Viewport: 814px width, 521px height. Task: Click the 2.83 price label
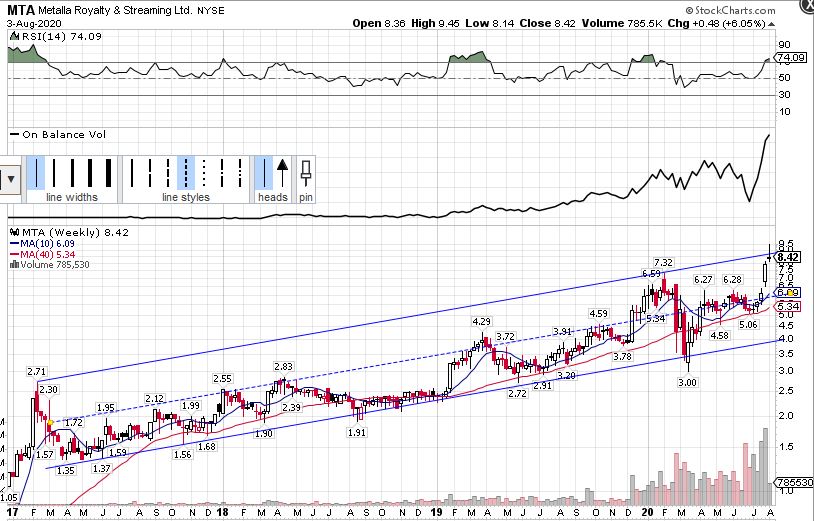pos(283,366)
